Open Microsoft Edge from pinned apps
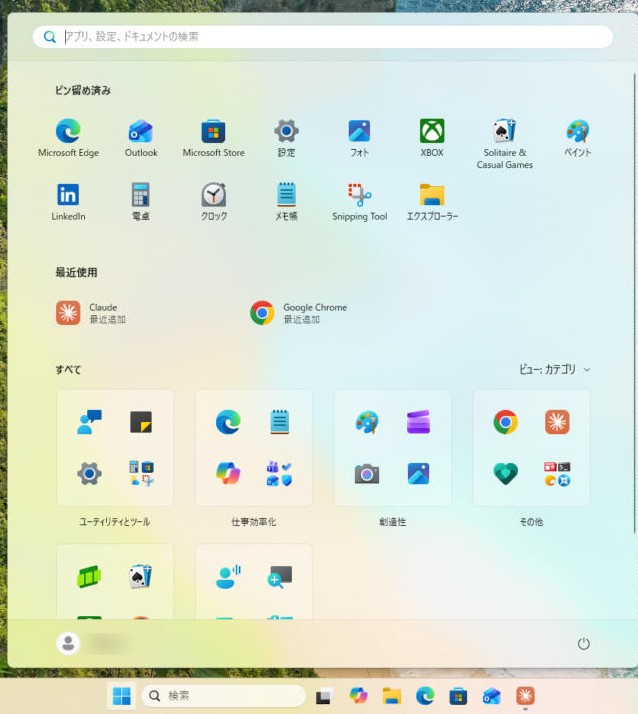 (68, 138)
